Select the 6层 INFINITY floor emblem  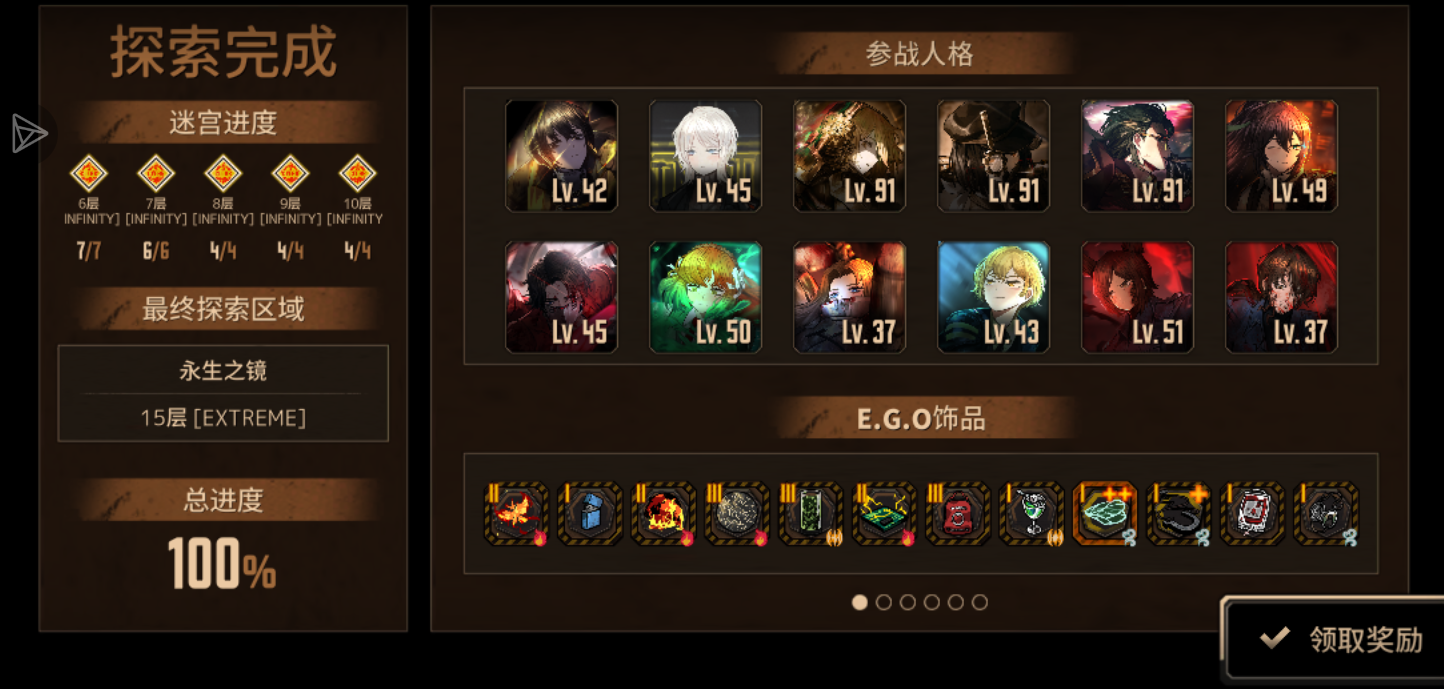(89, 174)
